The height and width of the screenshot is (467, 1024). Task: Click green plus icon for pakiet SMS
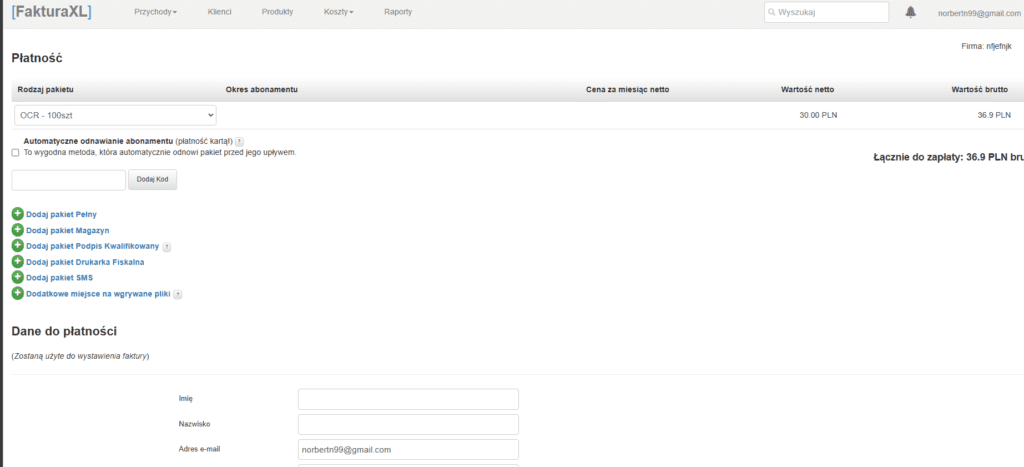(17, 278)
